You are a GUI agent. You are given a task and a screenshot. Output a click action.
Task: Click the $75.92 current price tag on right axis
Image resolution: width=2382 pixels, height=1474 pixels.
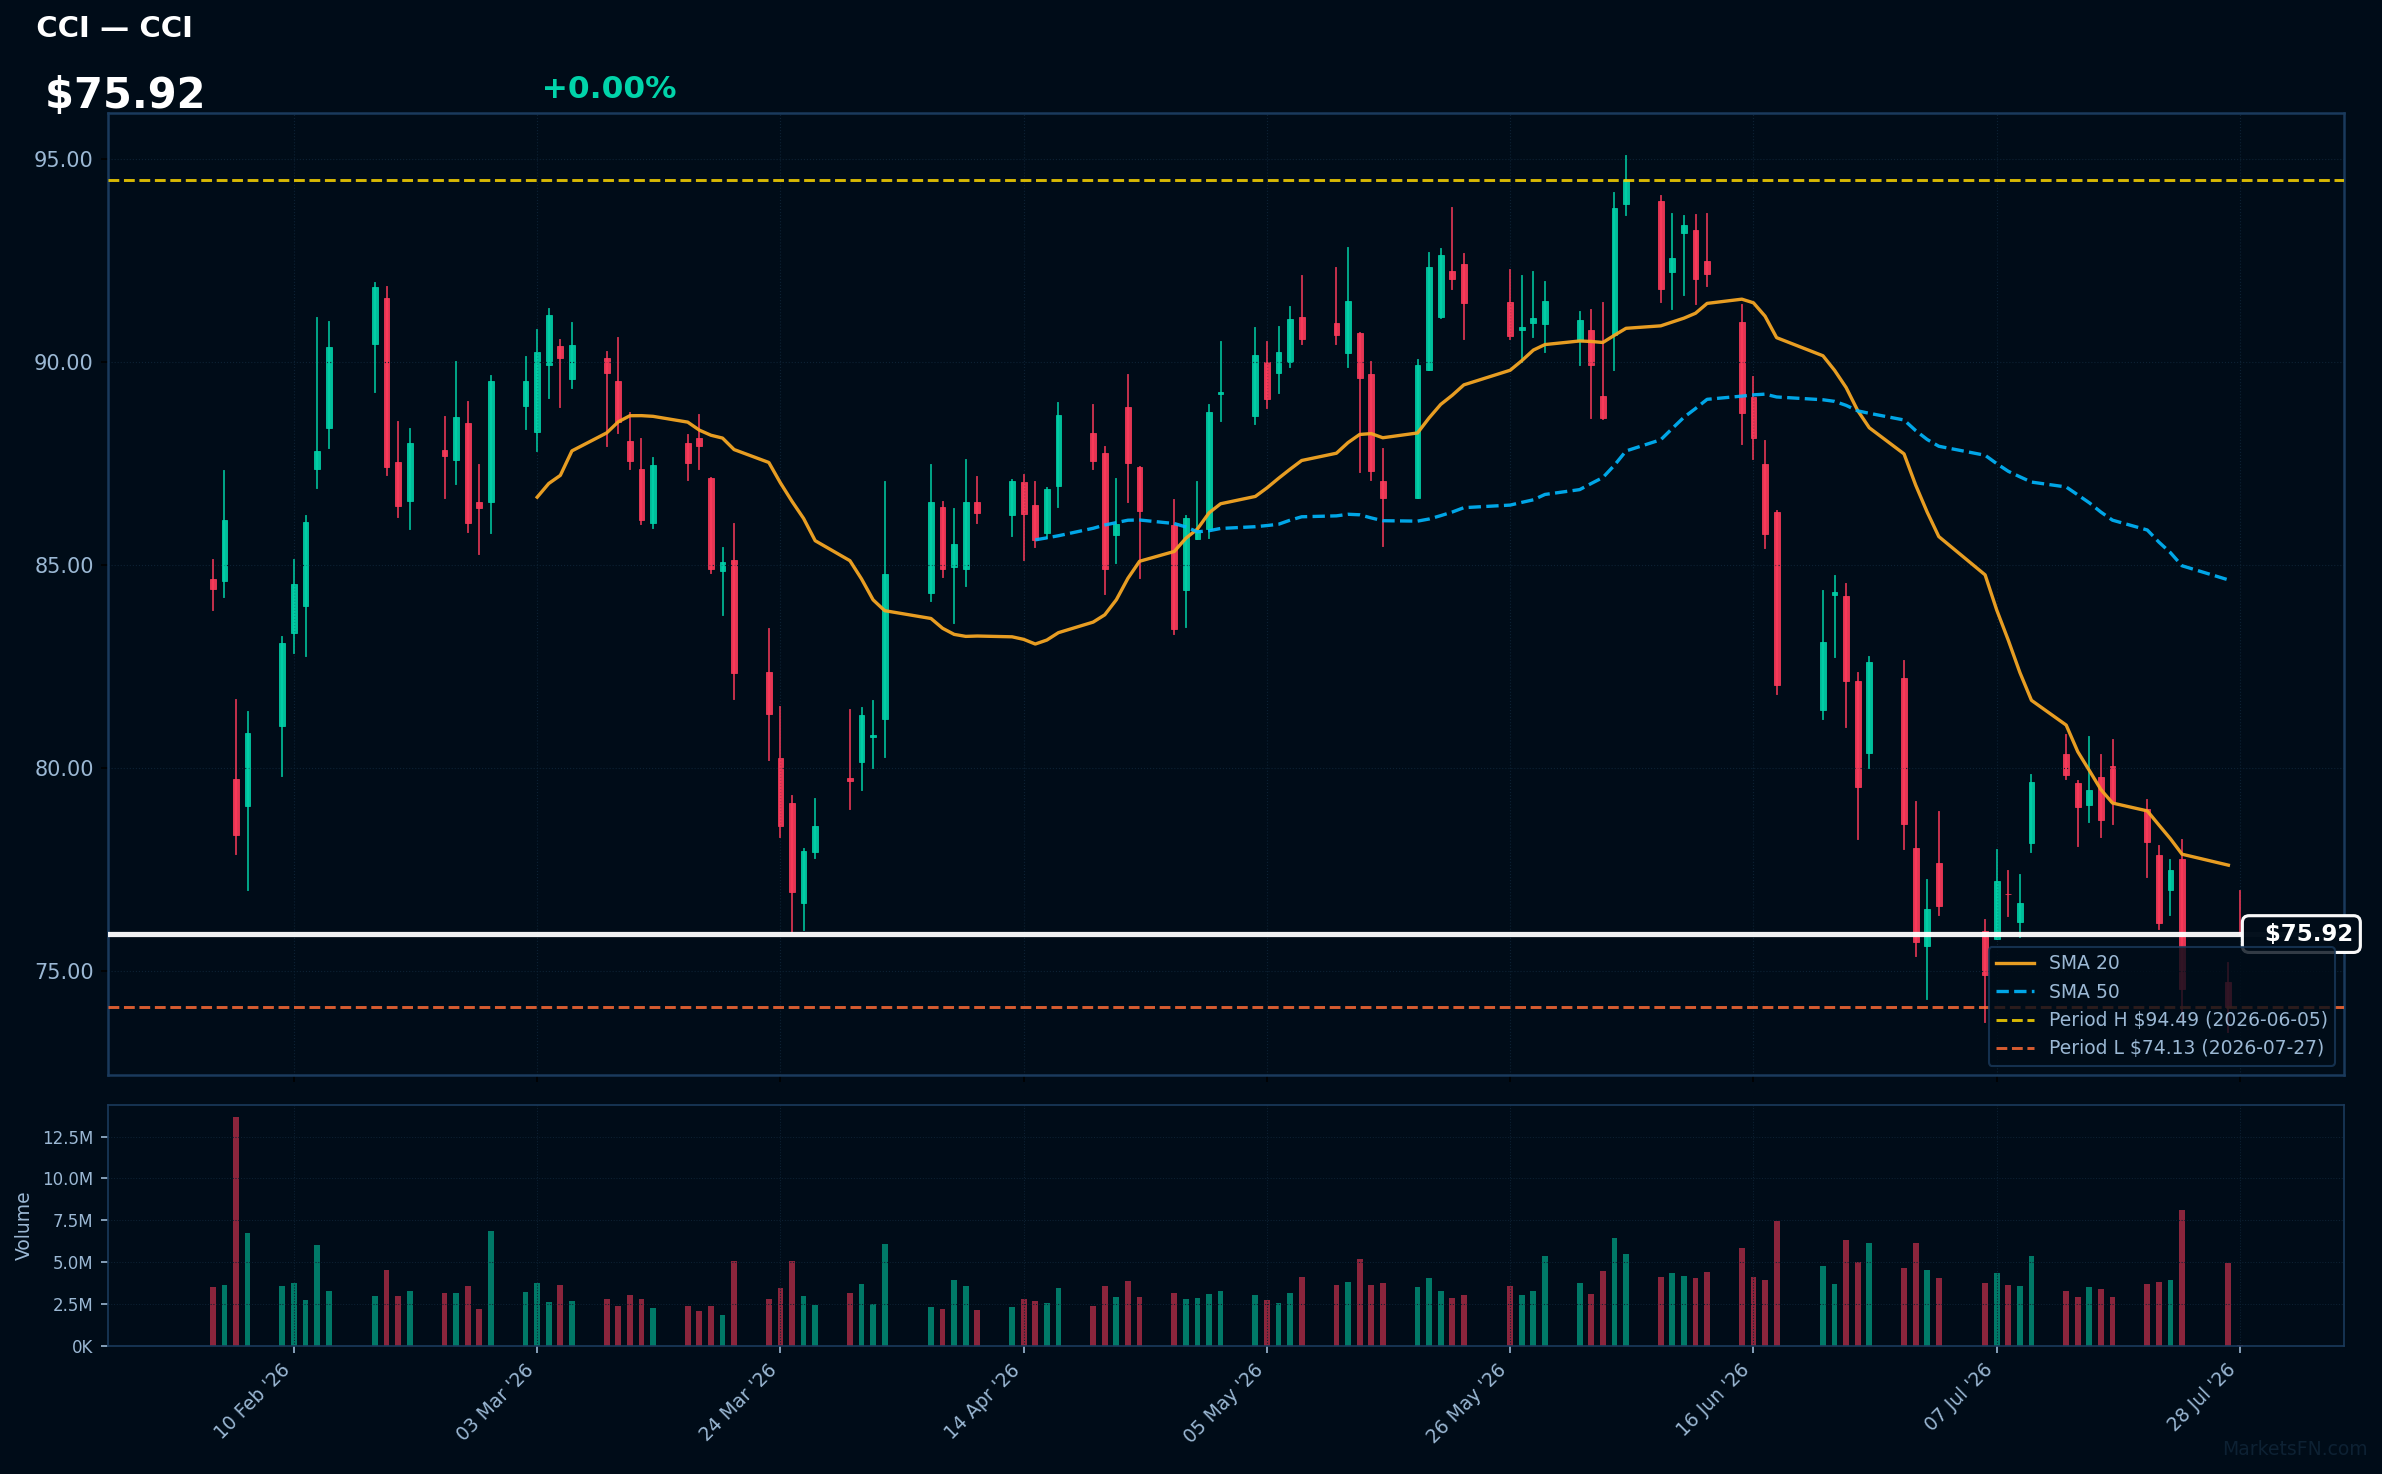(2301, 934)
